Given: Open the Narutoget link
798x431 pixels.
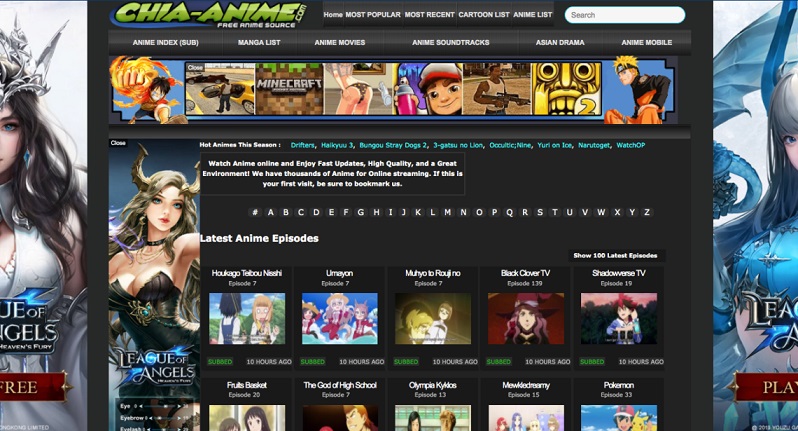Looking at the screenshot, I should [x=593, y=145].
